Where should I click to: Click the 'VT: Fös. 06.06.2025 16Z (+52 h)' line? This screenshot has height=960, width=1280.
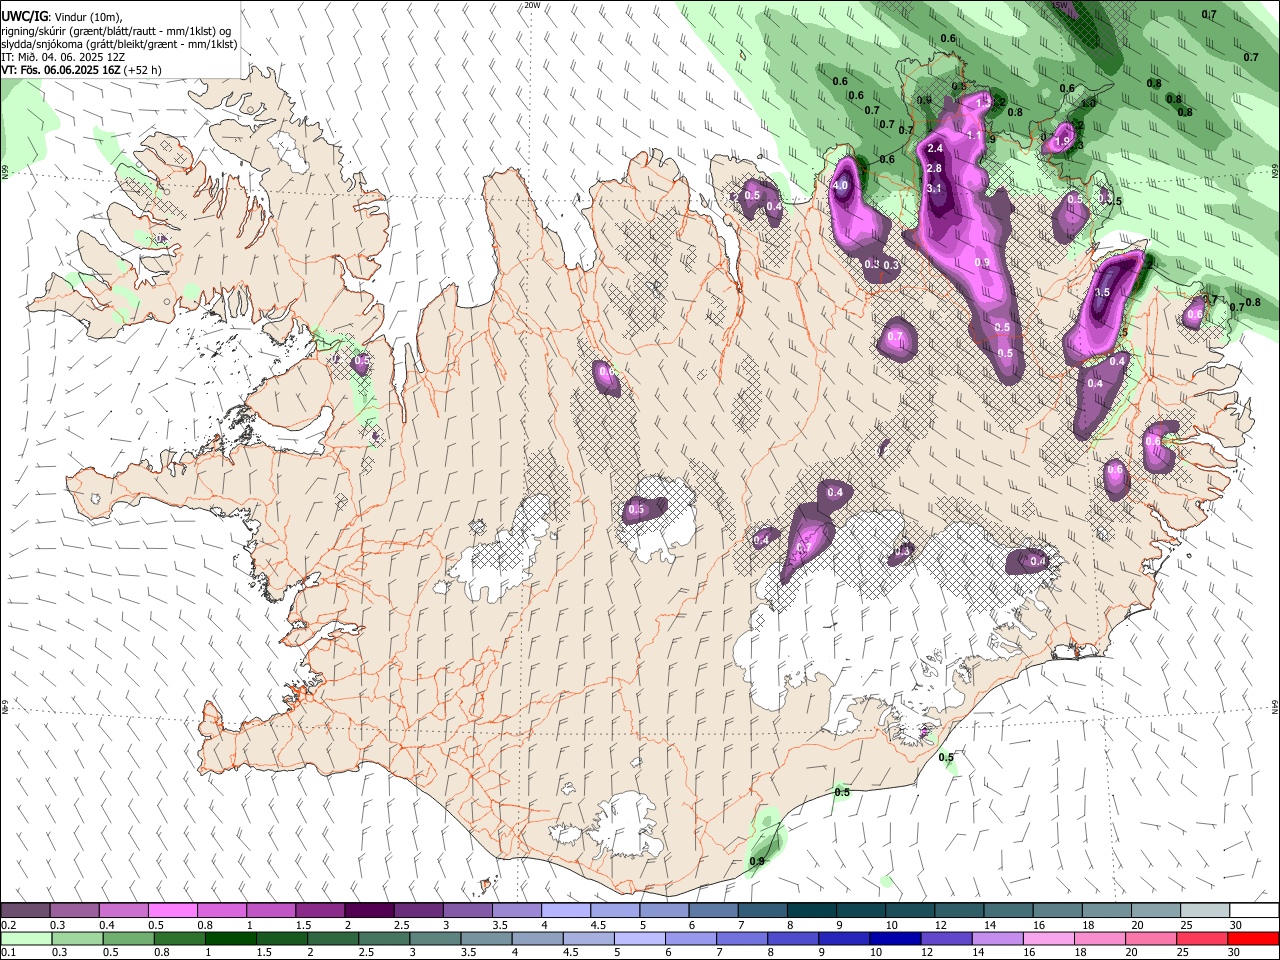pos(82,70)
